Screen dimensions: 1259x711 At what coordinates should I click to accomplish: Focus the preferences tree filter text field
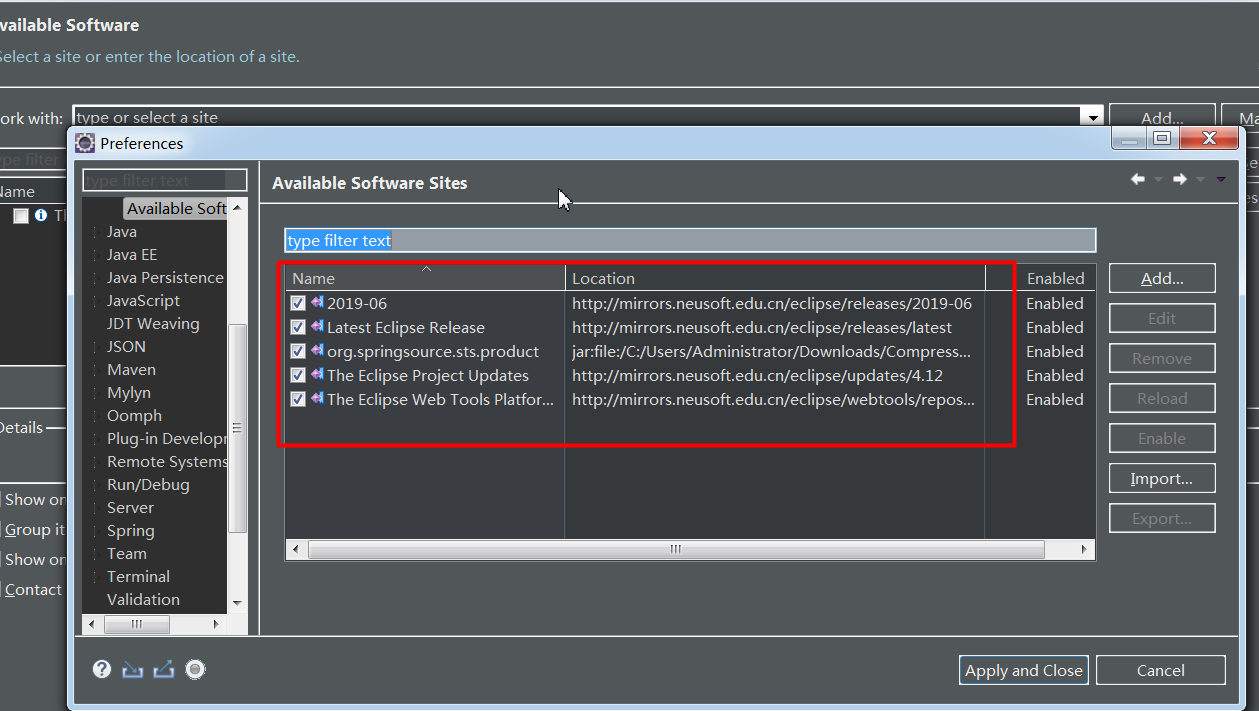165,180
